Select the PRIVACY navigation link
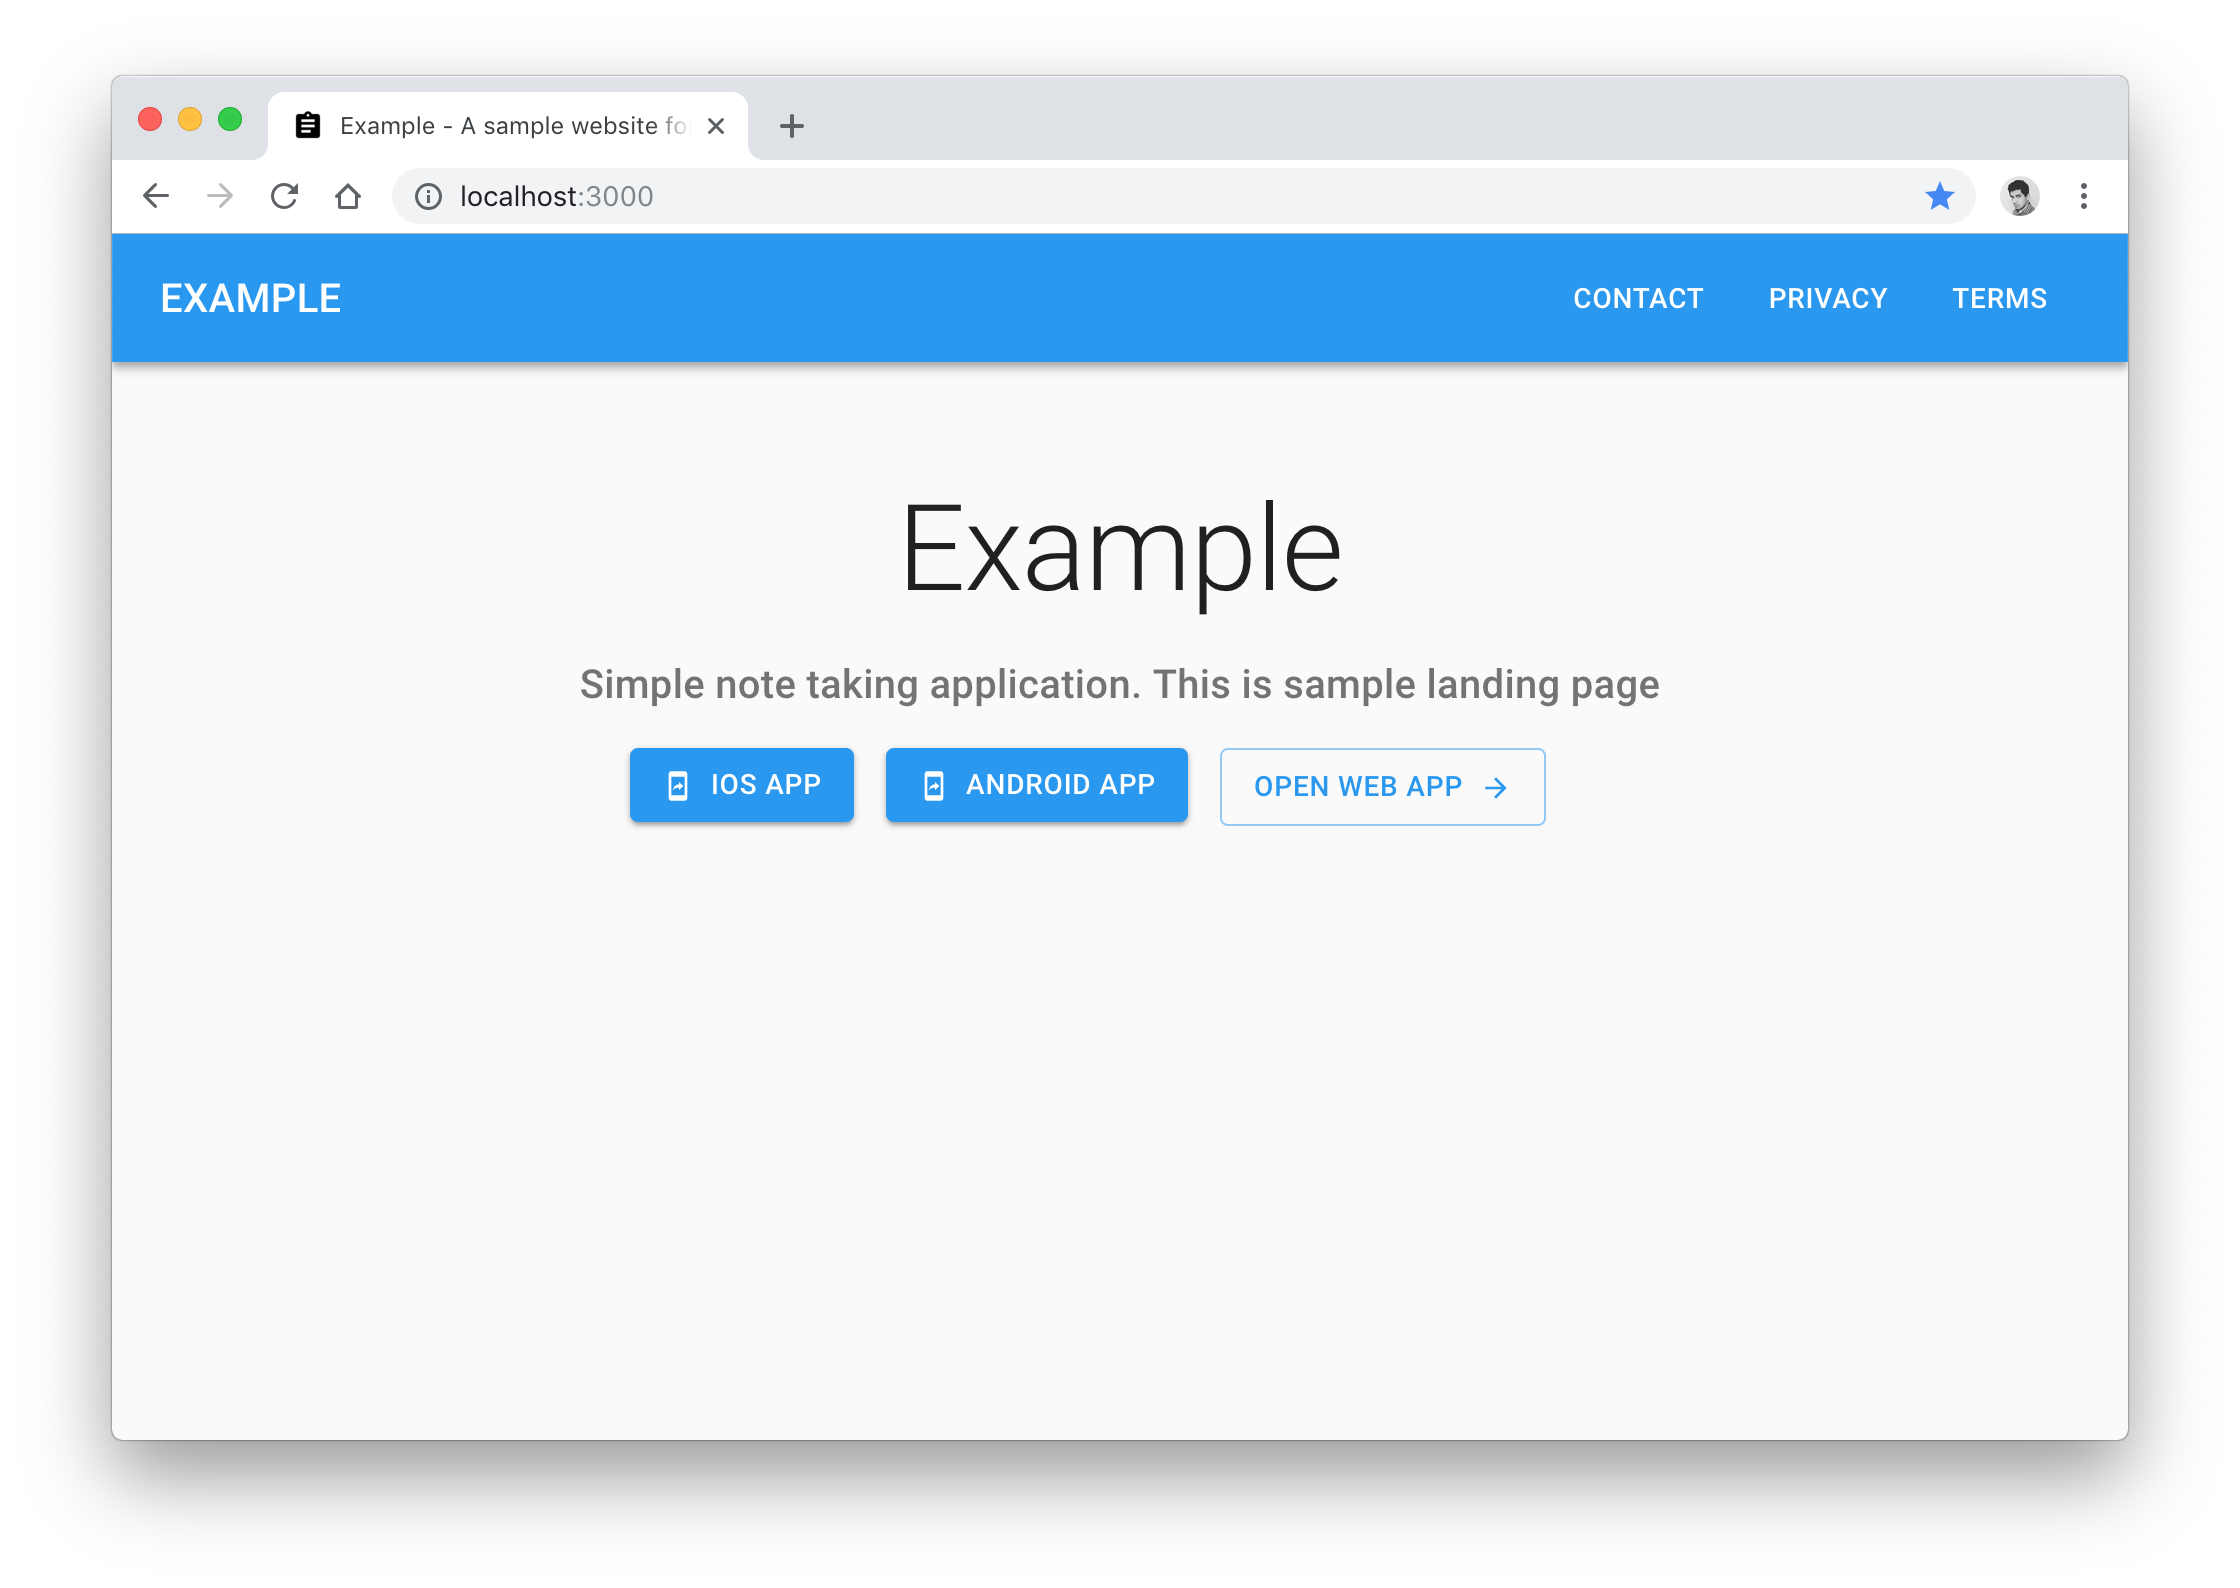The height and width of the screenshot is (1588, 2240). (x=1828, y=299)
